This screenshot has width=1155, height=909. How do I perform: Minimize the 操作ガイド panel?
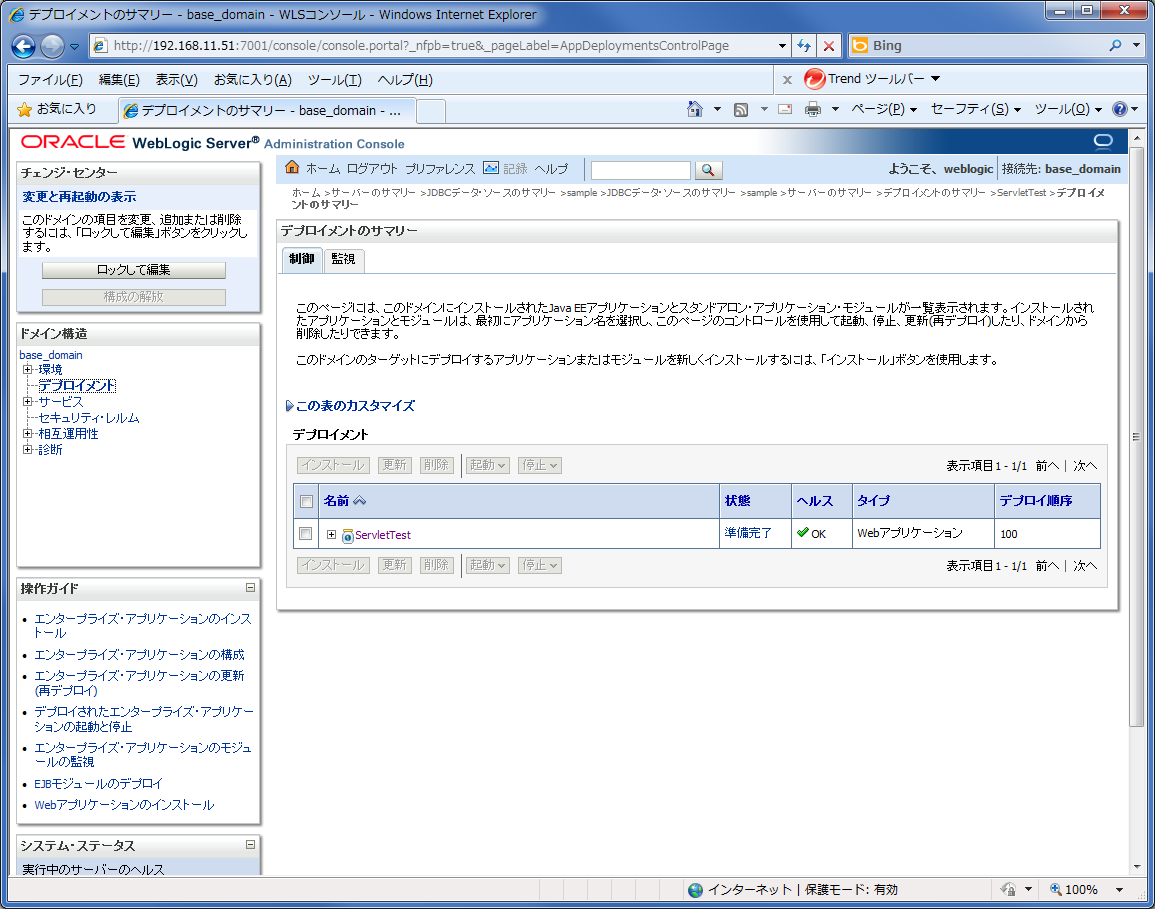[250, 588]
